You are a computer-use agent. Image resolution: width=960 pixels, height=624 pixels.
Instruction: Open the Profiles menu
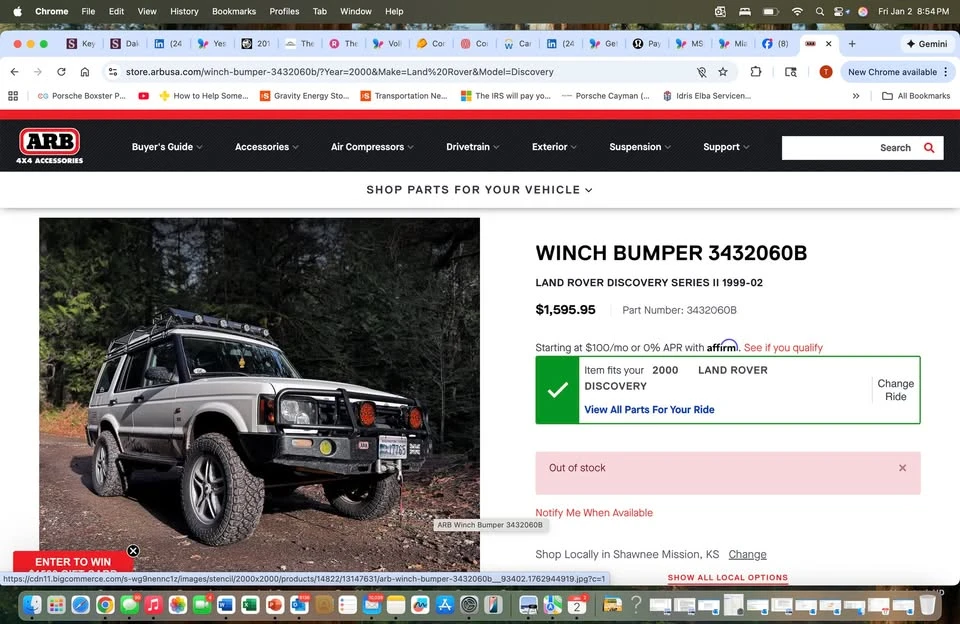tap(284, 11)
